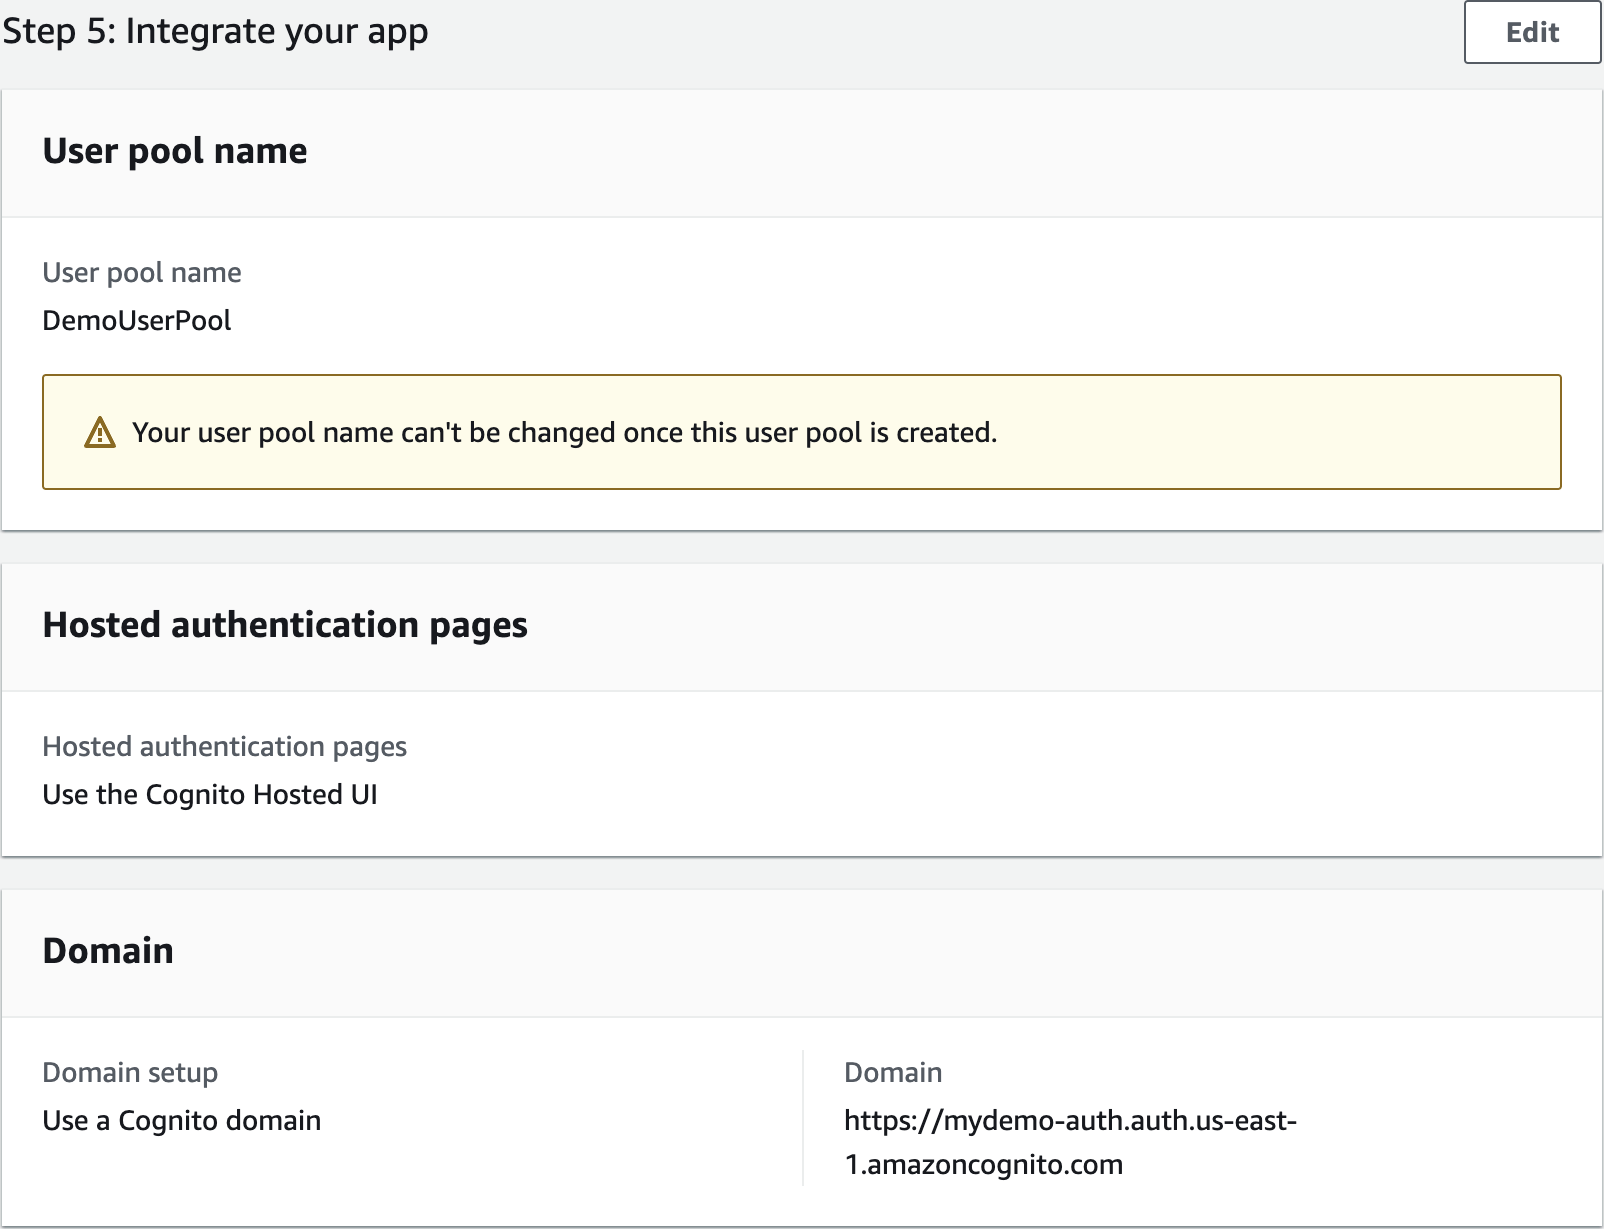Click the empty right side of the yellow warning banner
Screen dimensions: 1604x1229
click(x=1300, y=433)
